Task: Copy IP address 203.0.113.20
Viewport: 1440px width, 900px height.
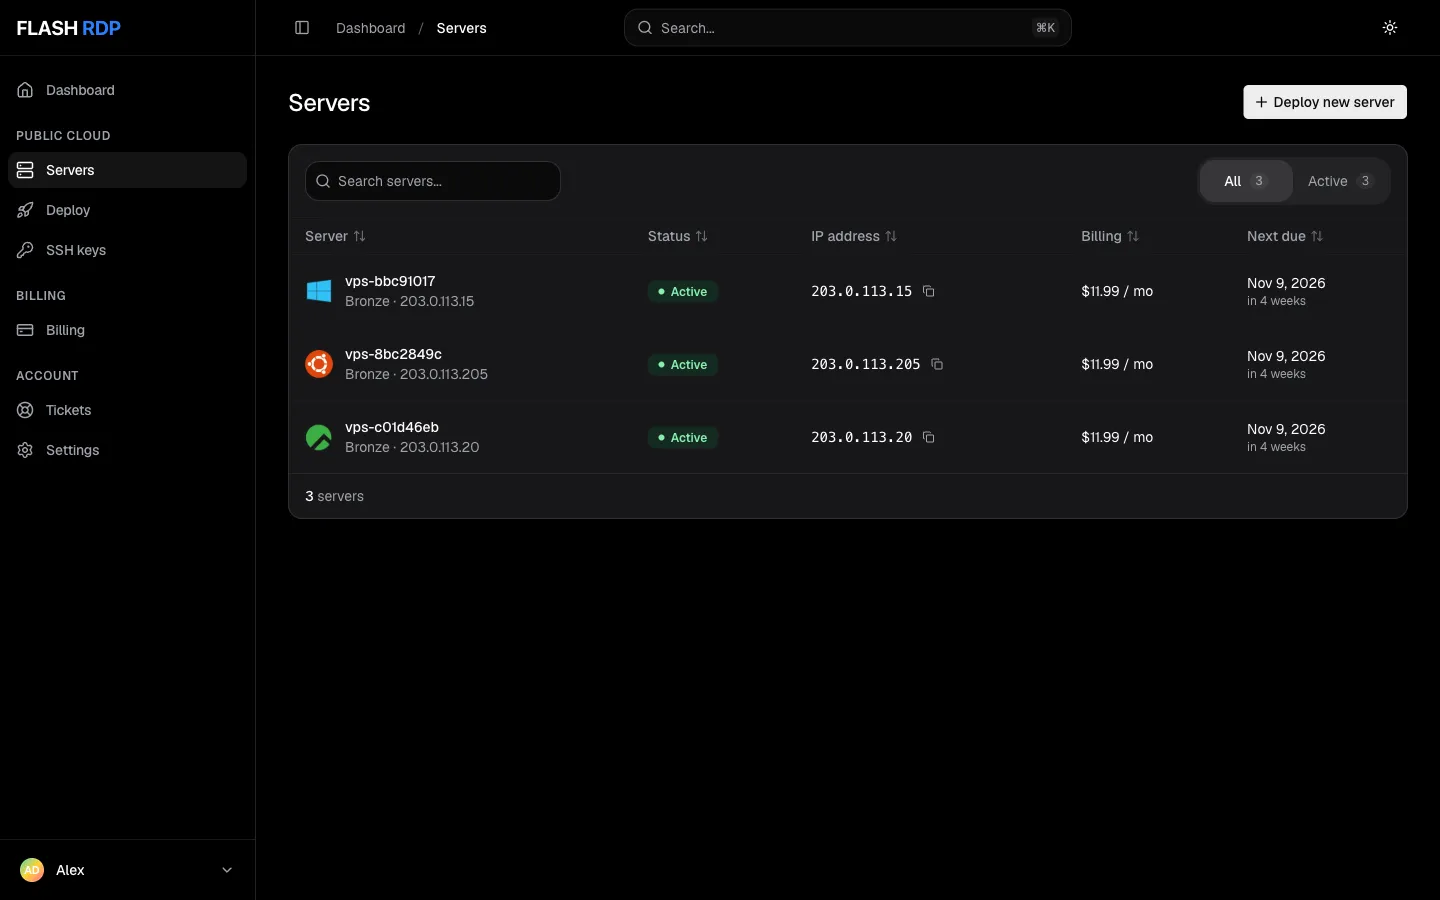Action: [x=929, y=437]
